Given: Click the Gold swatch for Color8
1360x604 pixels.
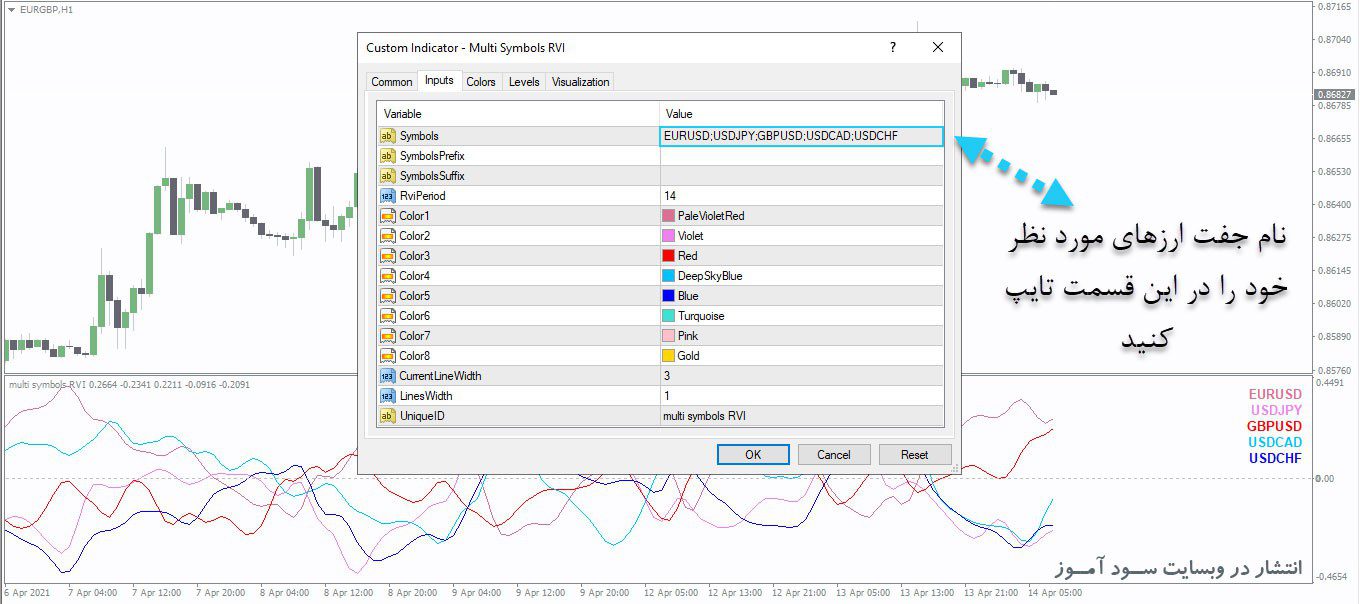Looking at the screenshot, I should click(x=669, y=356).
